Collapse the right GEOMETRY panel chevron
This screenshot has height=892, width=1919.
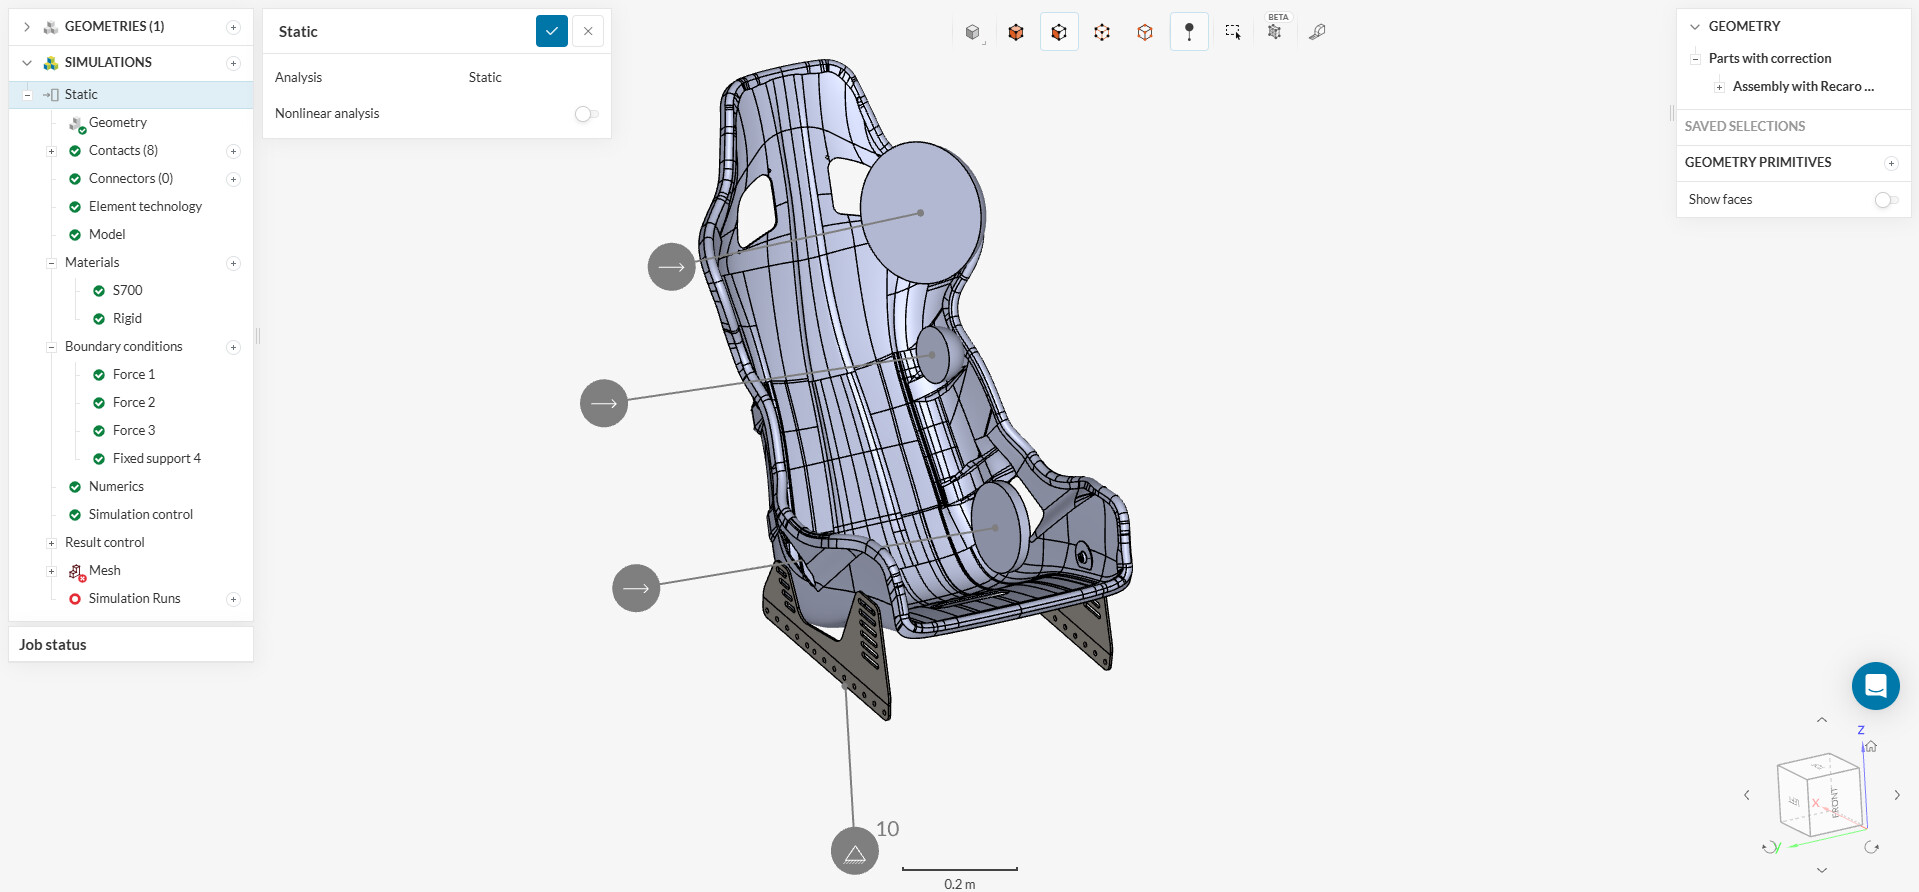[1695, 27]
